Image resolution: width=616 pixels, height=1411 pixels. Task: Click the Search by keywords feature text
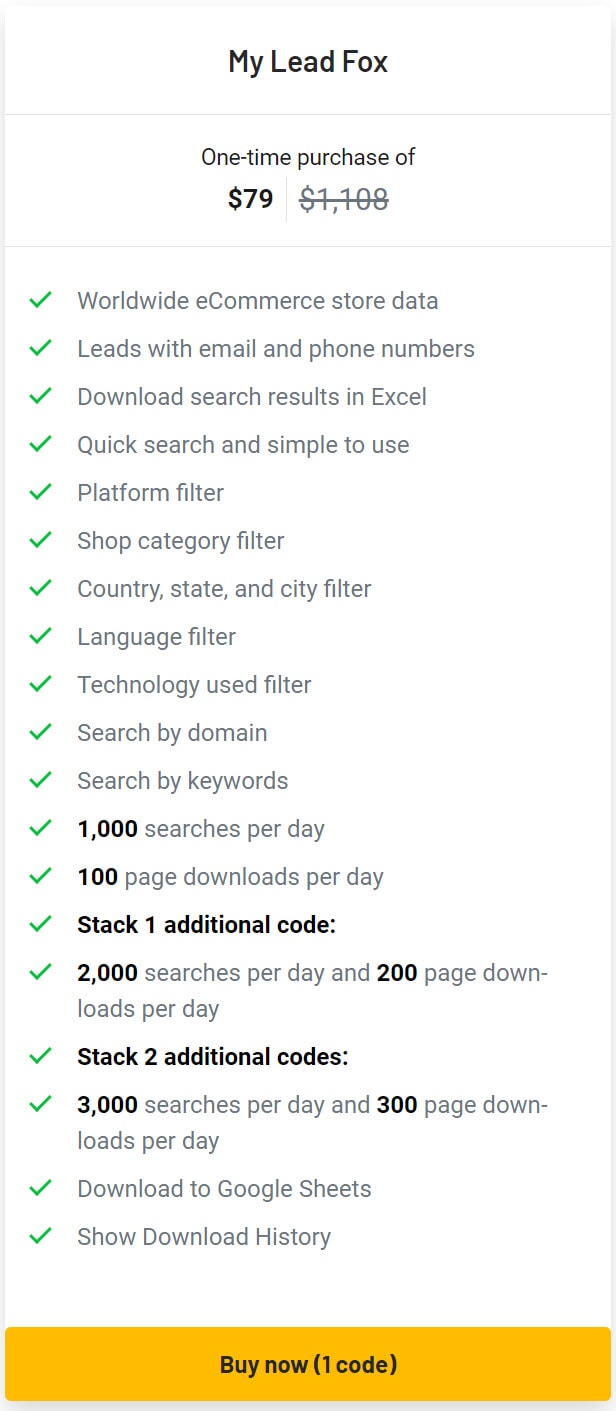click(183, 781)
